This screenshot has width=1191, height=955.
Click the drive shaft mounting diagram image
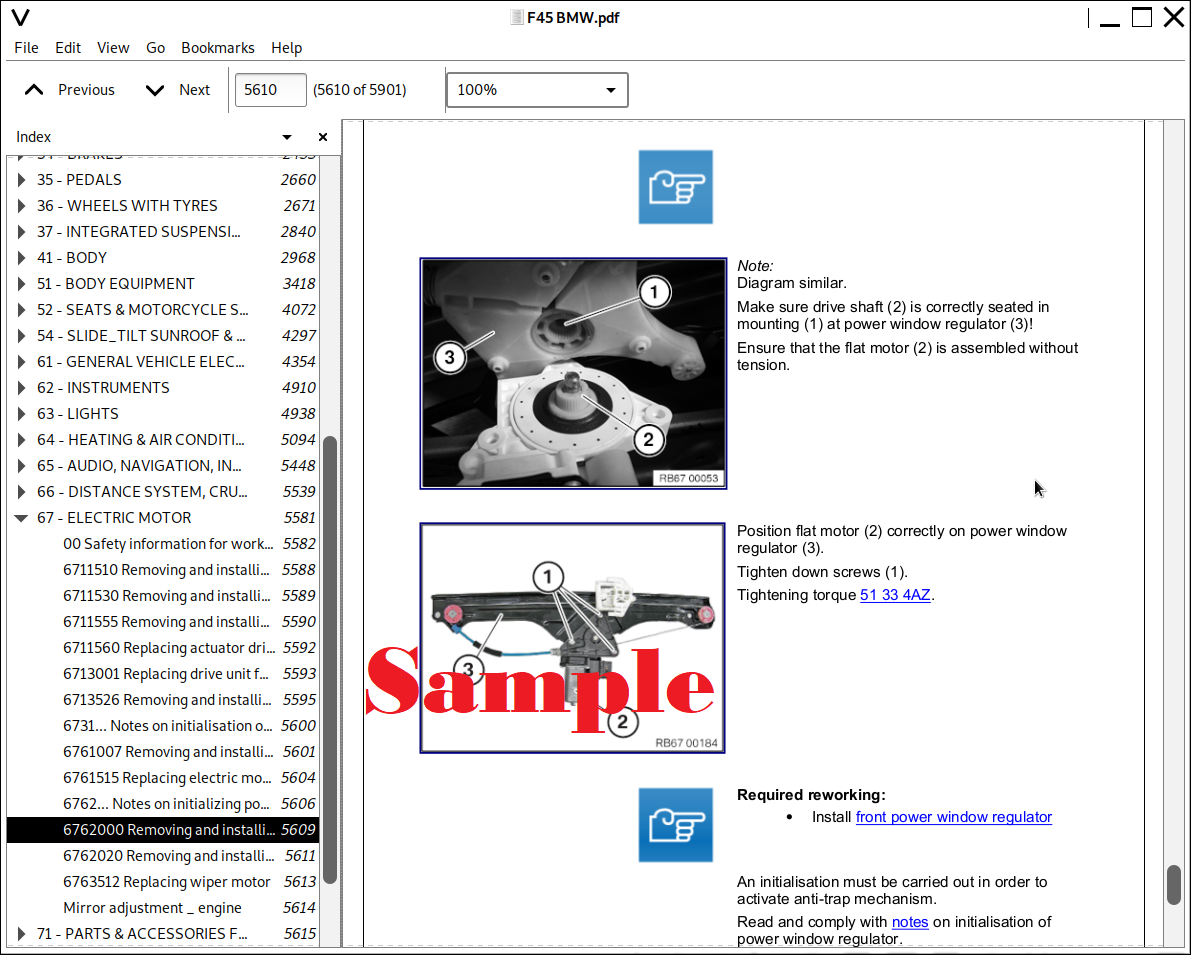573,373
